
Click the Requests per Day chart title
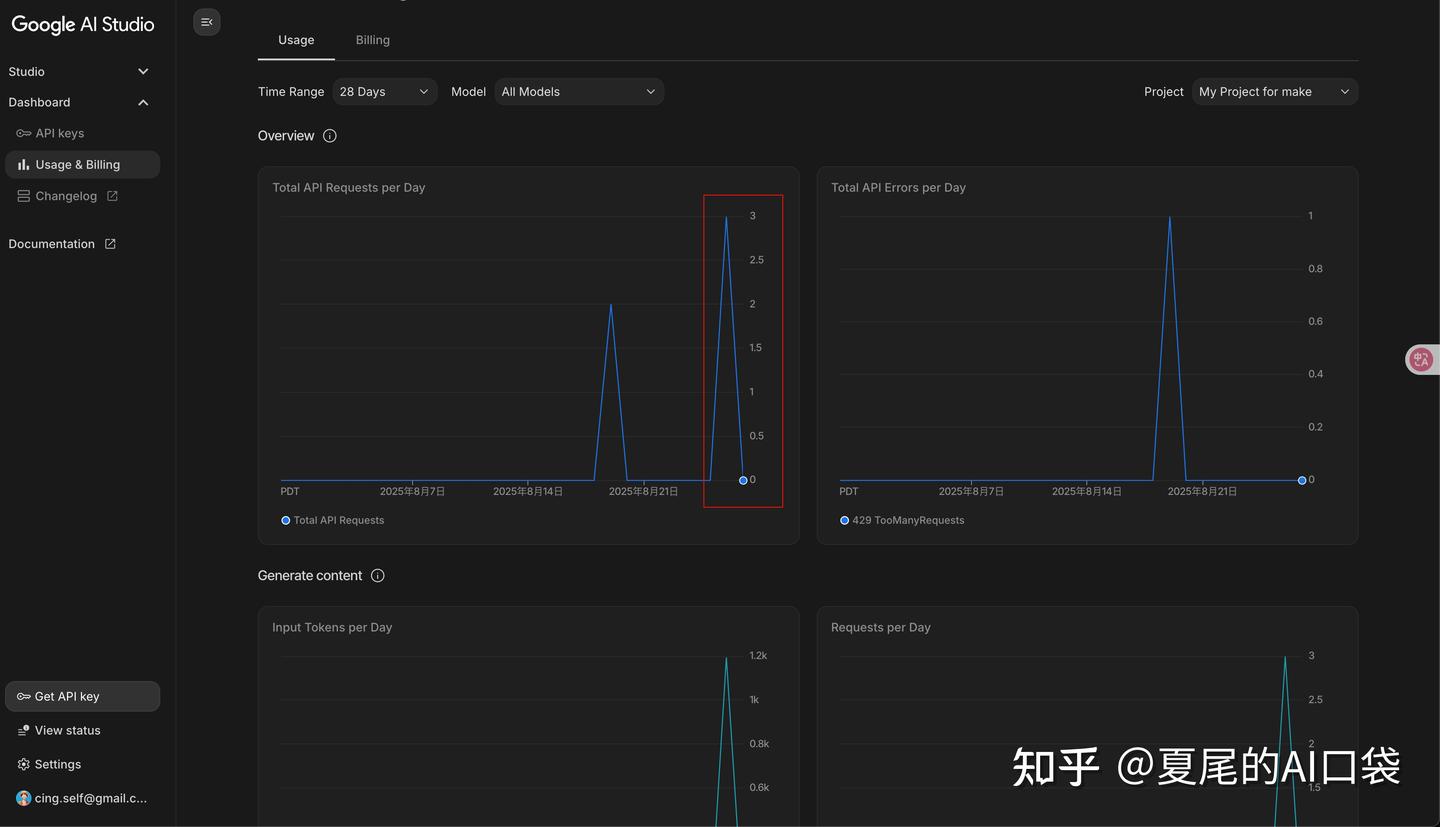pos(881,628)
